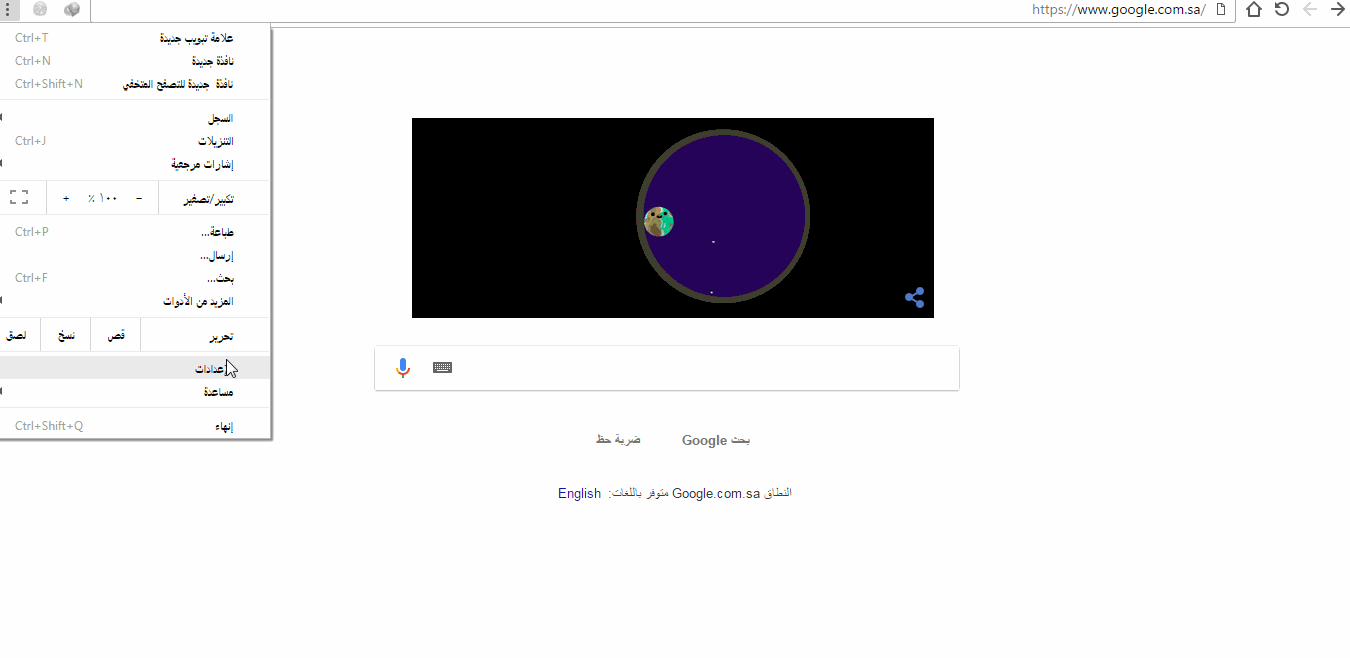Start voice search with microphone icon

[403, 368]
